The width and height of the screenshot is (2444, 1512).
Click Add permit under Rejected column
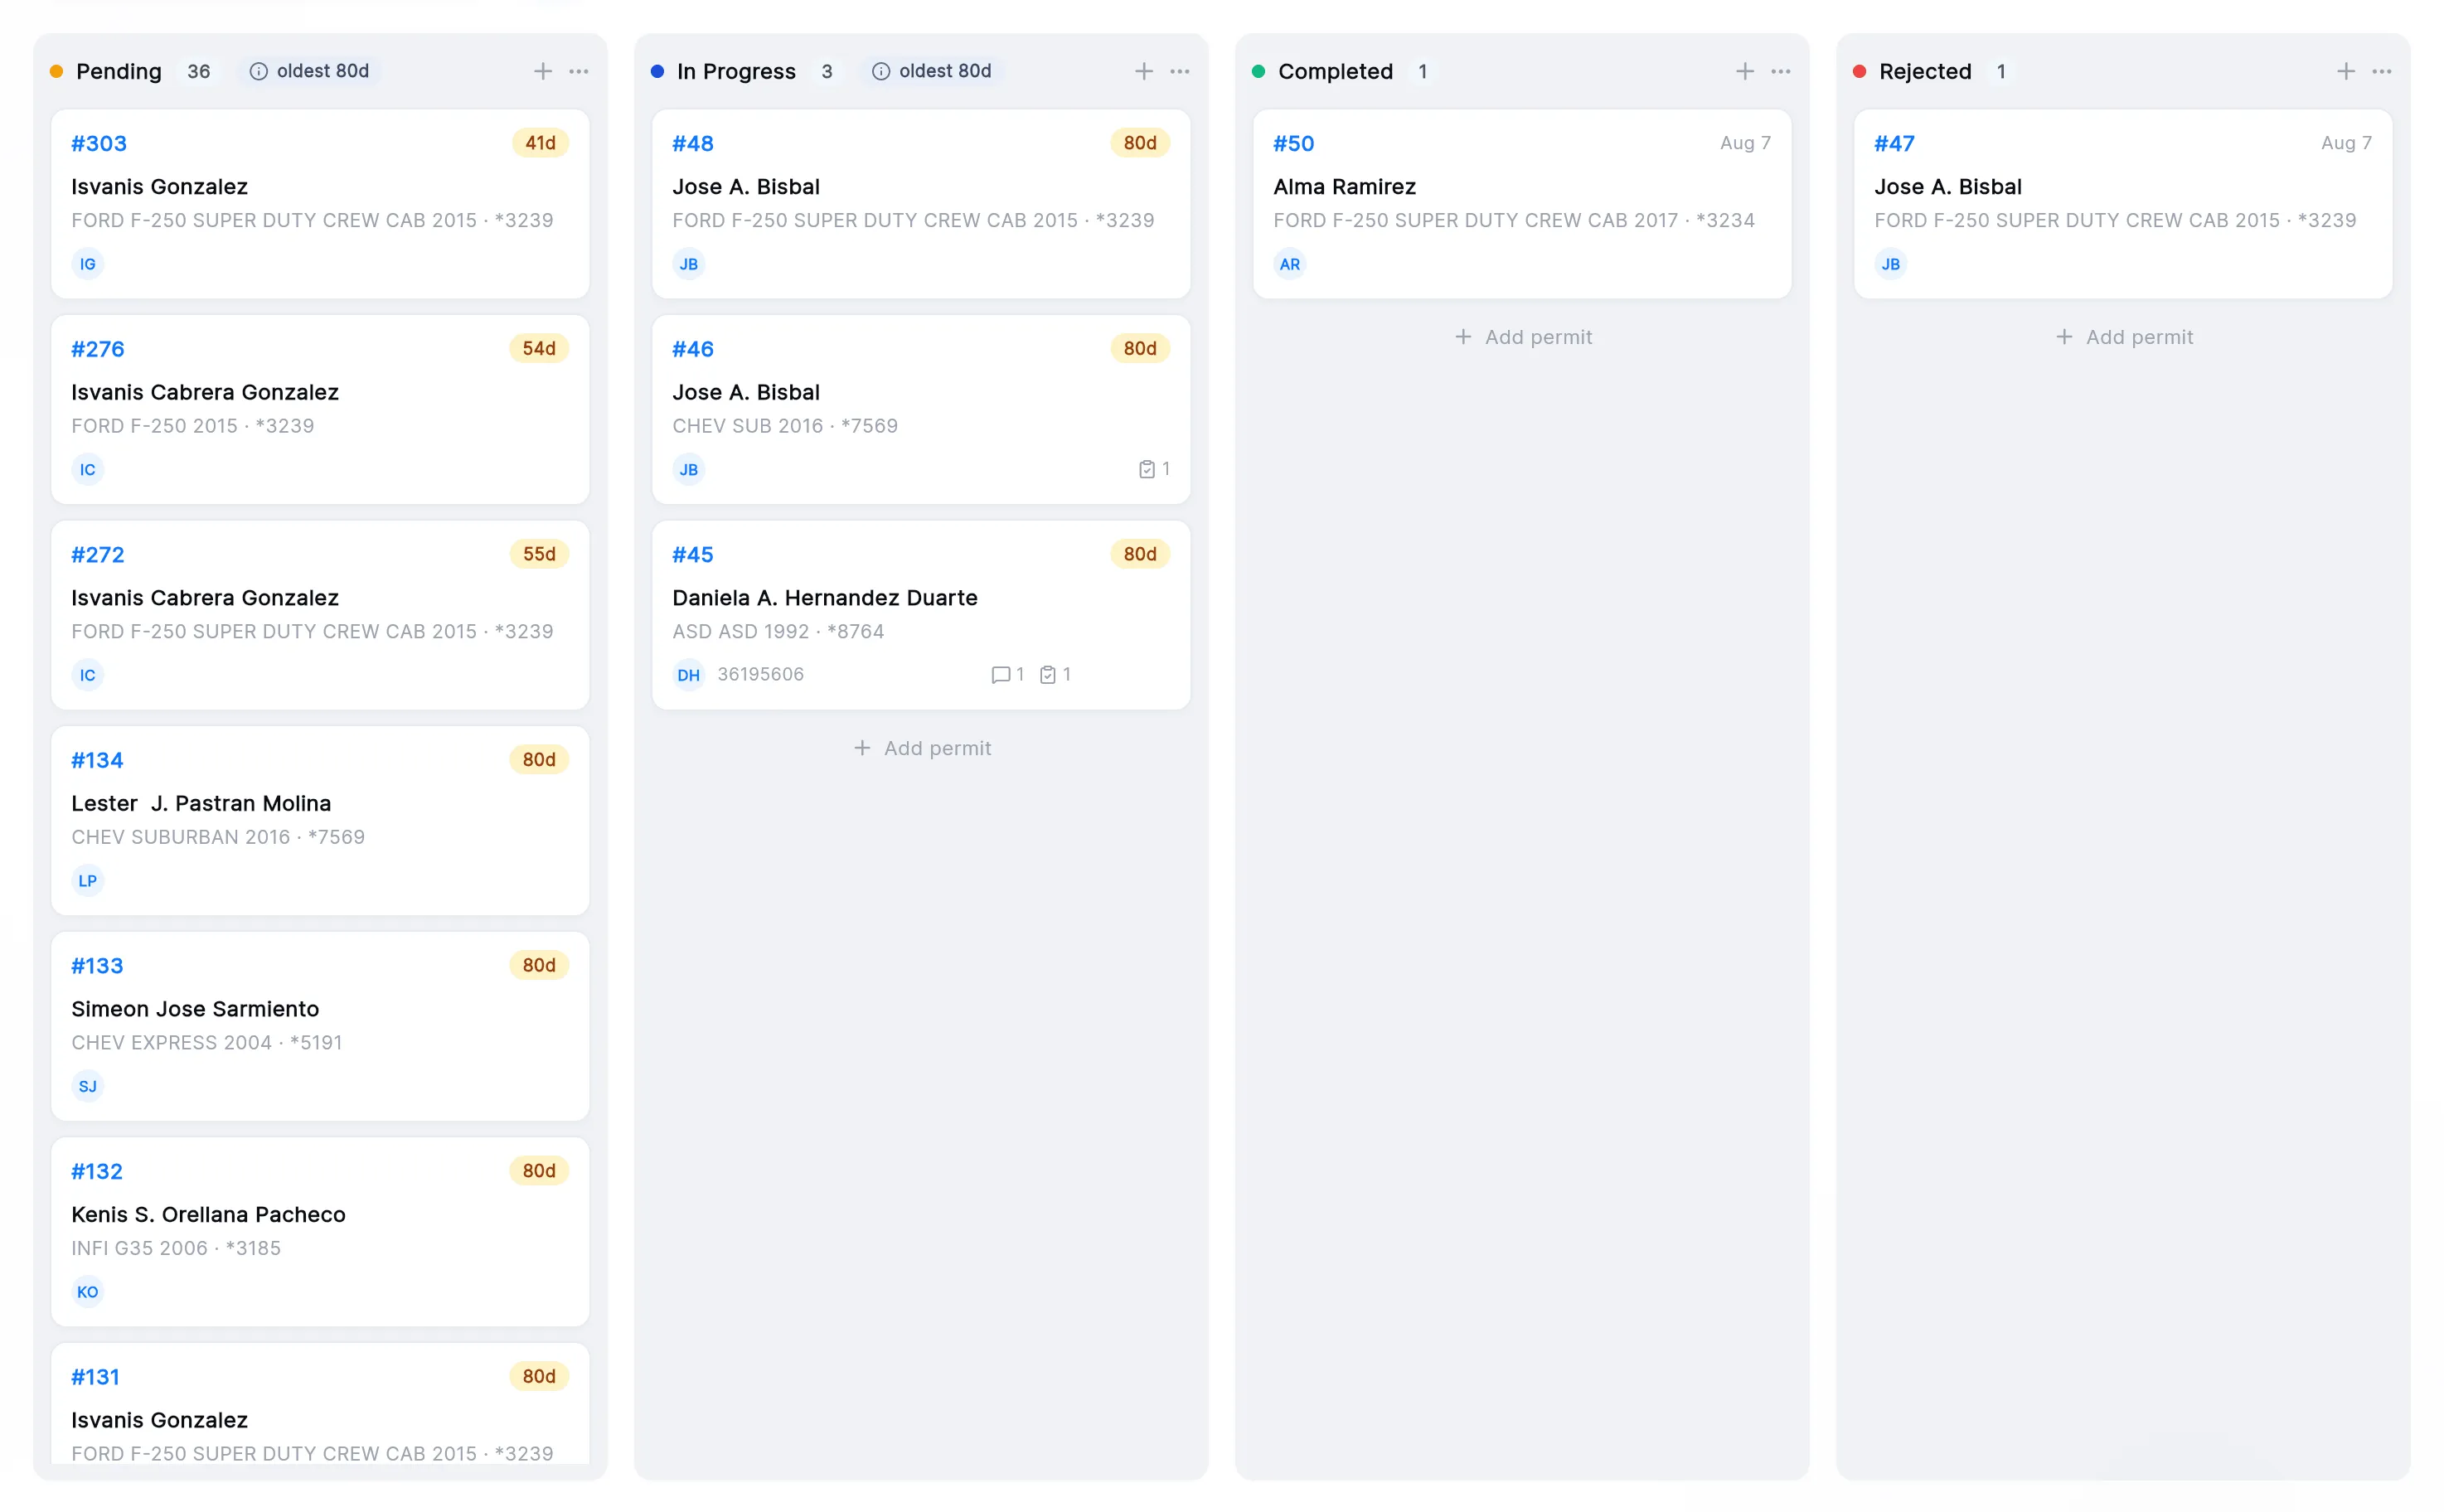pyautogui.click(x=2124, y=337)
